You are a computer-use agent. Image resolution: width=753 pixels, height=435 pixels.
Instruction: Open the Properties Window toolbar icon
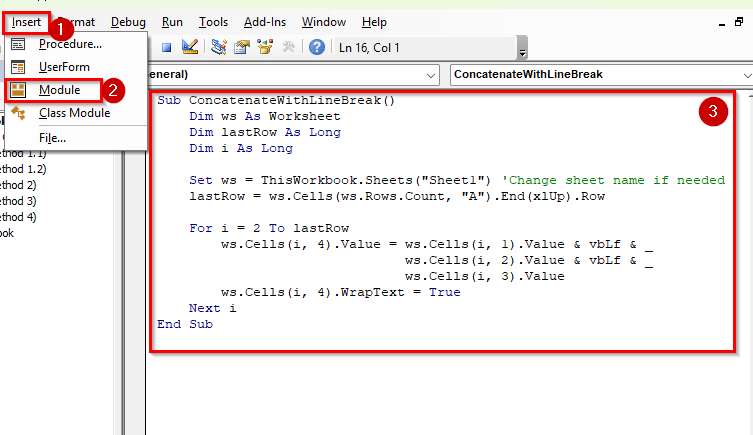tap(242, 47)
